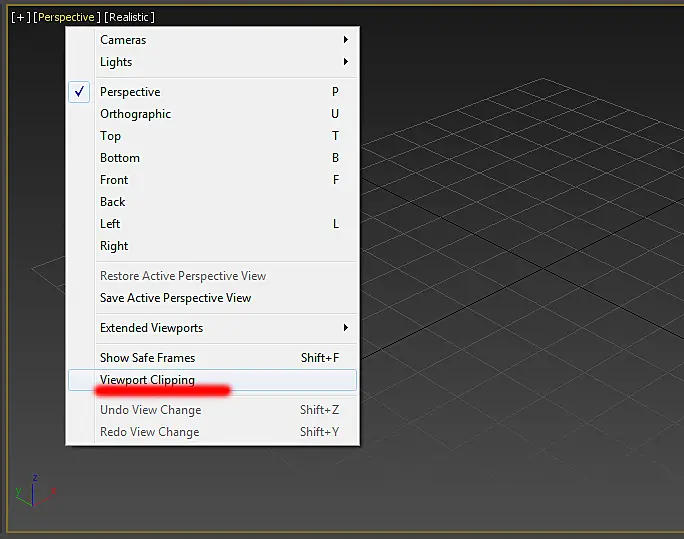Click Save Active Perspective View
This screenshot has width=684, height=539.
click(212, 297)
